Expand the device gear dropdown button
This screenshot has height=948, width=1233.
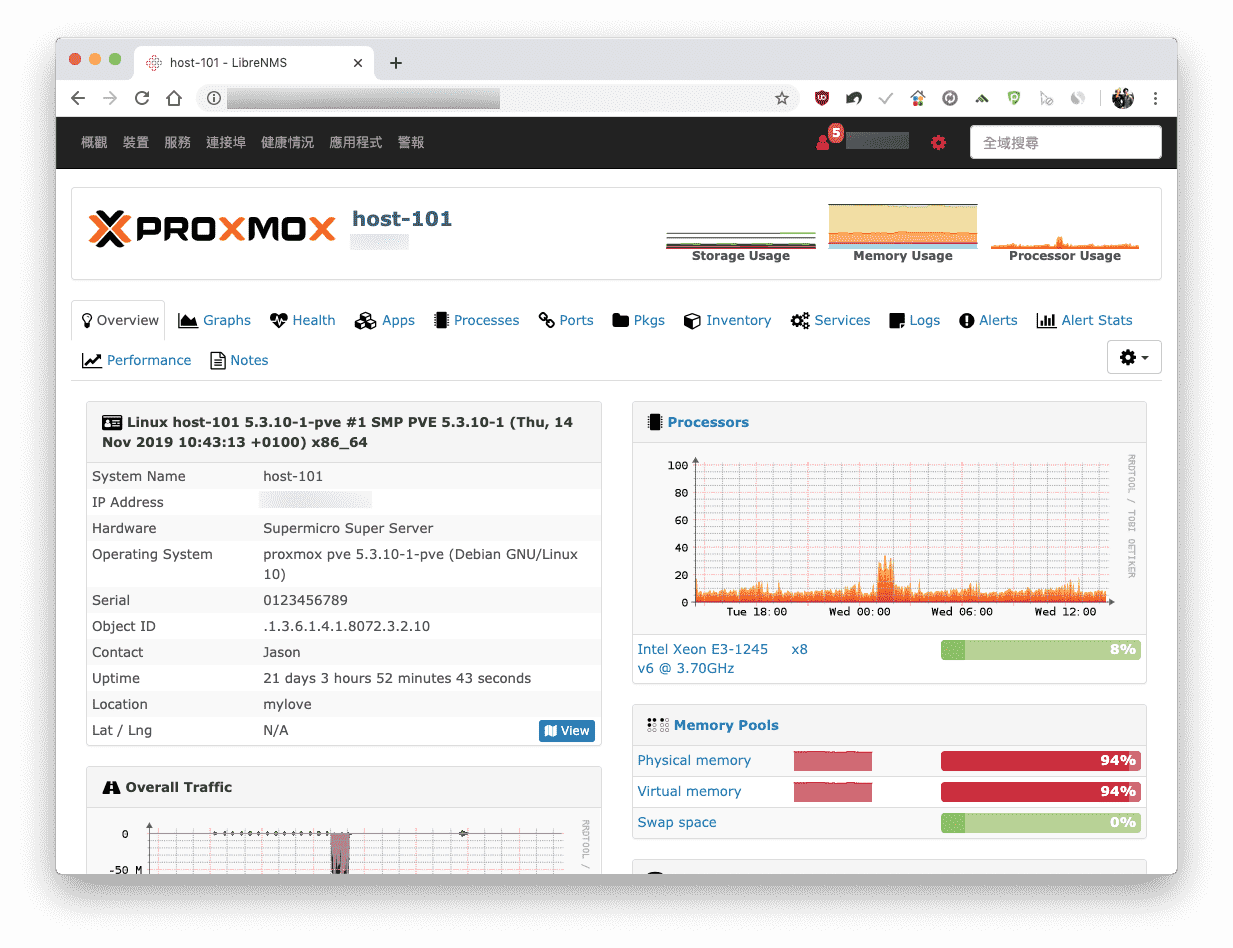coord(1134,357)
